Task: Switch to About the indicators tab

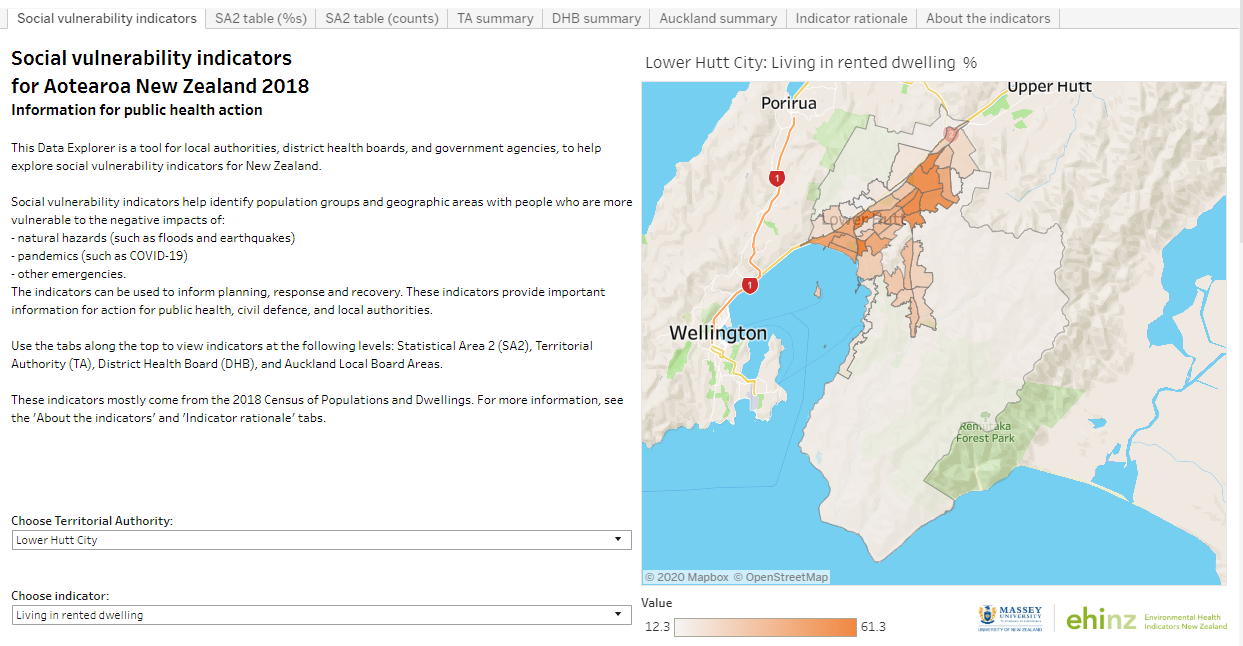Action: (988, 18)
